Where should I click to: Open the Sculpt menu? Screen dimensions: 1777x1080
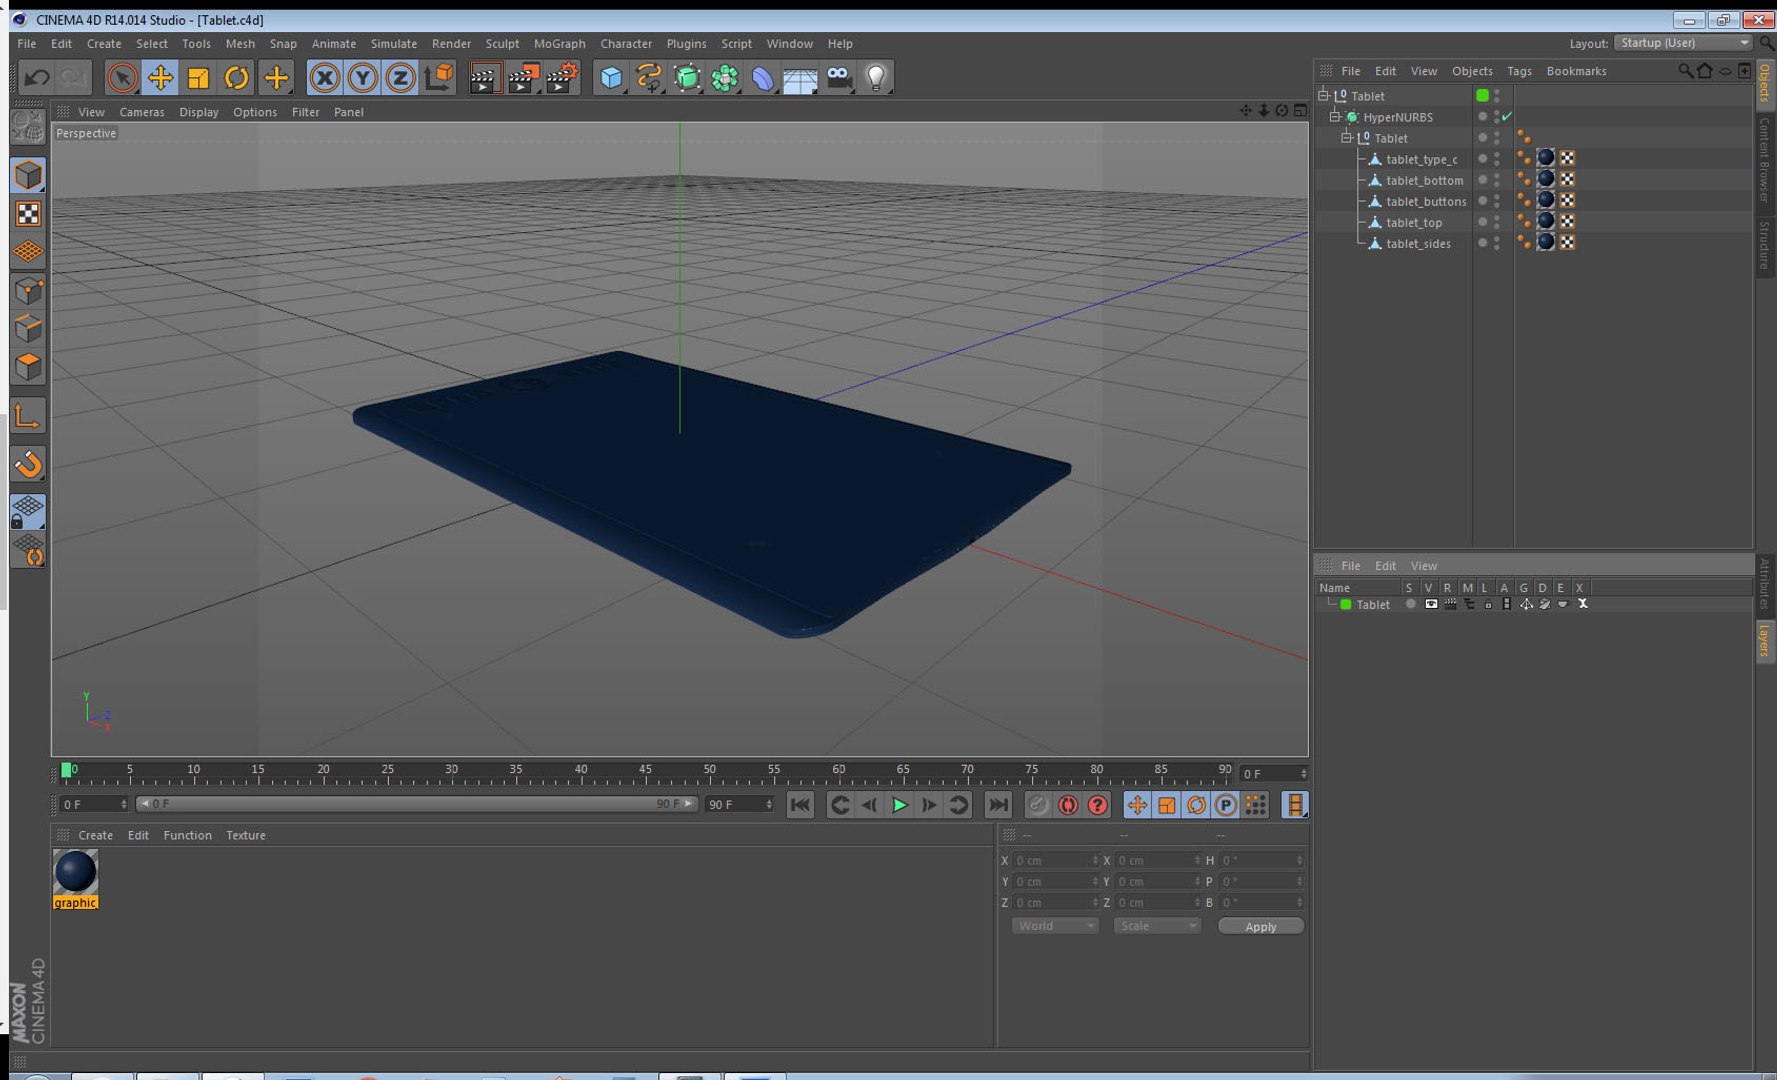point(502,44)
